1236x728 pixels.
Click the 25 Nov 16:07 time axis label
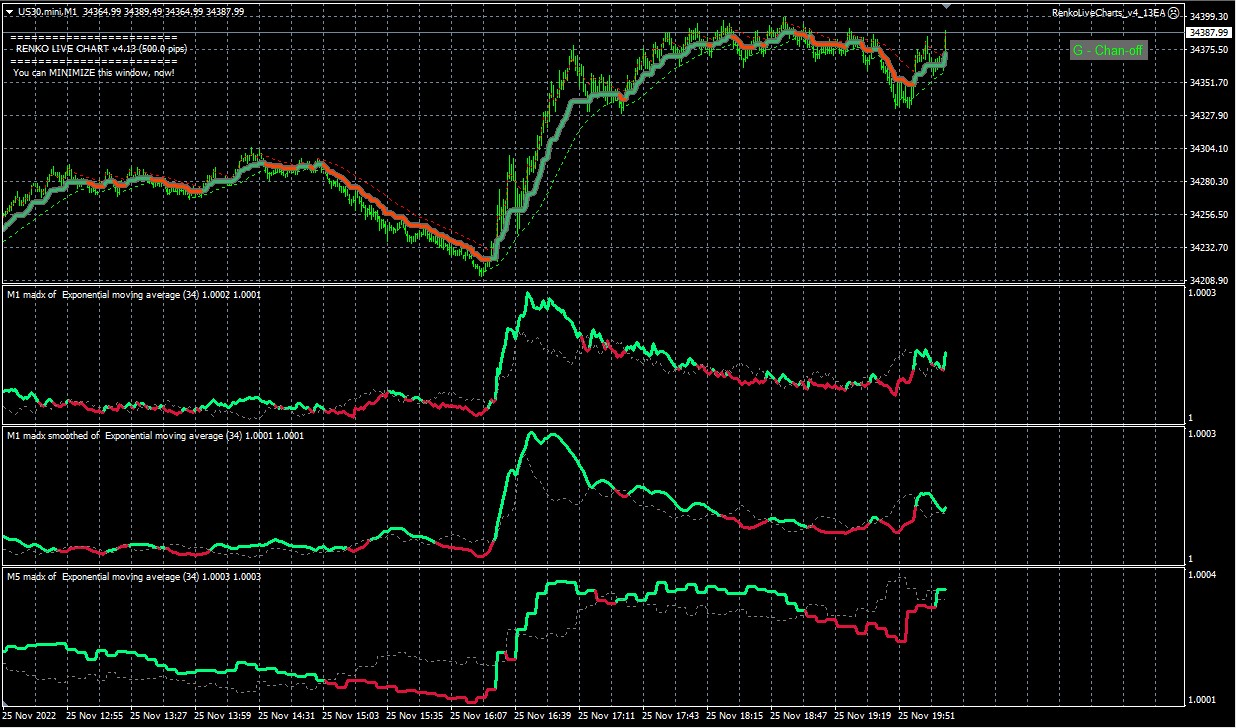480,716
